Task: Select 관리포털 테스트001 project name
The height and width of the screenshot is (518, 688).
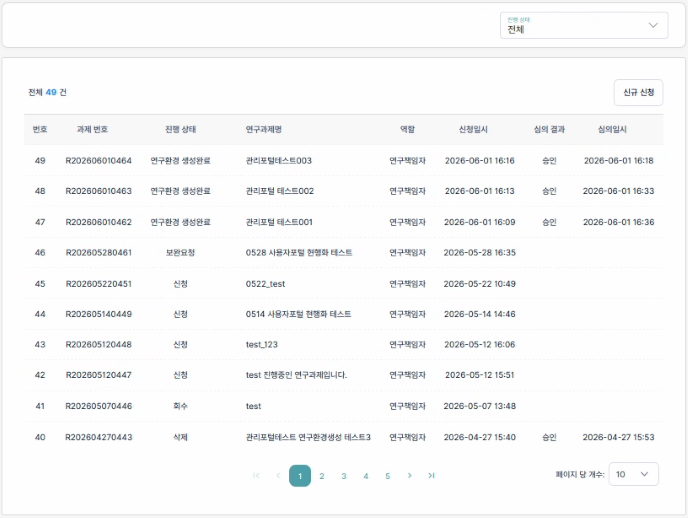Action: pyautogui.click(x=279, y=222)
